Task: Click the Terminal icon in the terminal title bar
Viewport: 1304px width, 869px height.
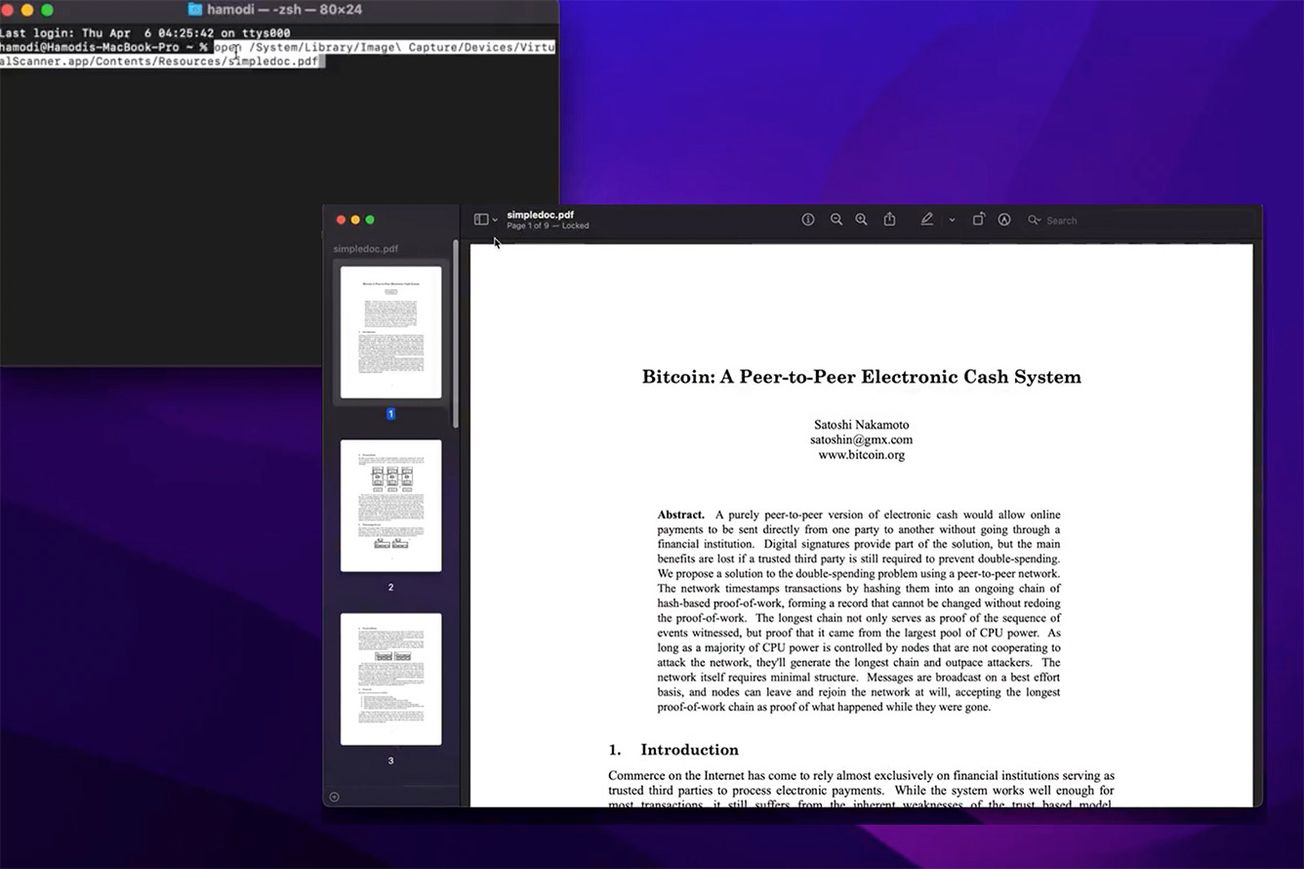Action: [x=193, y=10]
